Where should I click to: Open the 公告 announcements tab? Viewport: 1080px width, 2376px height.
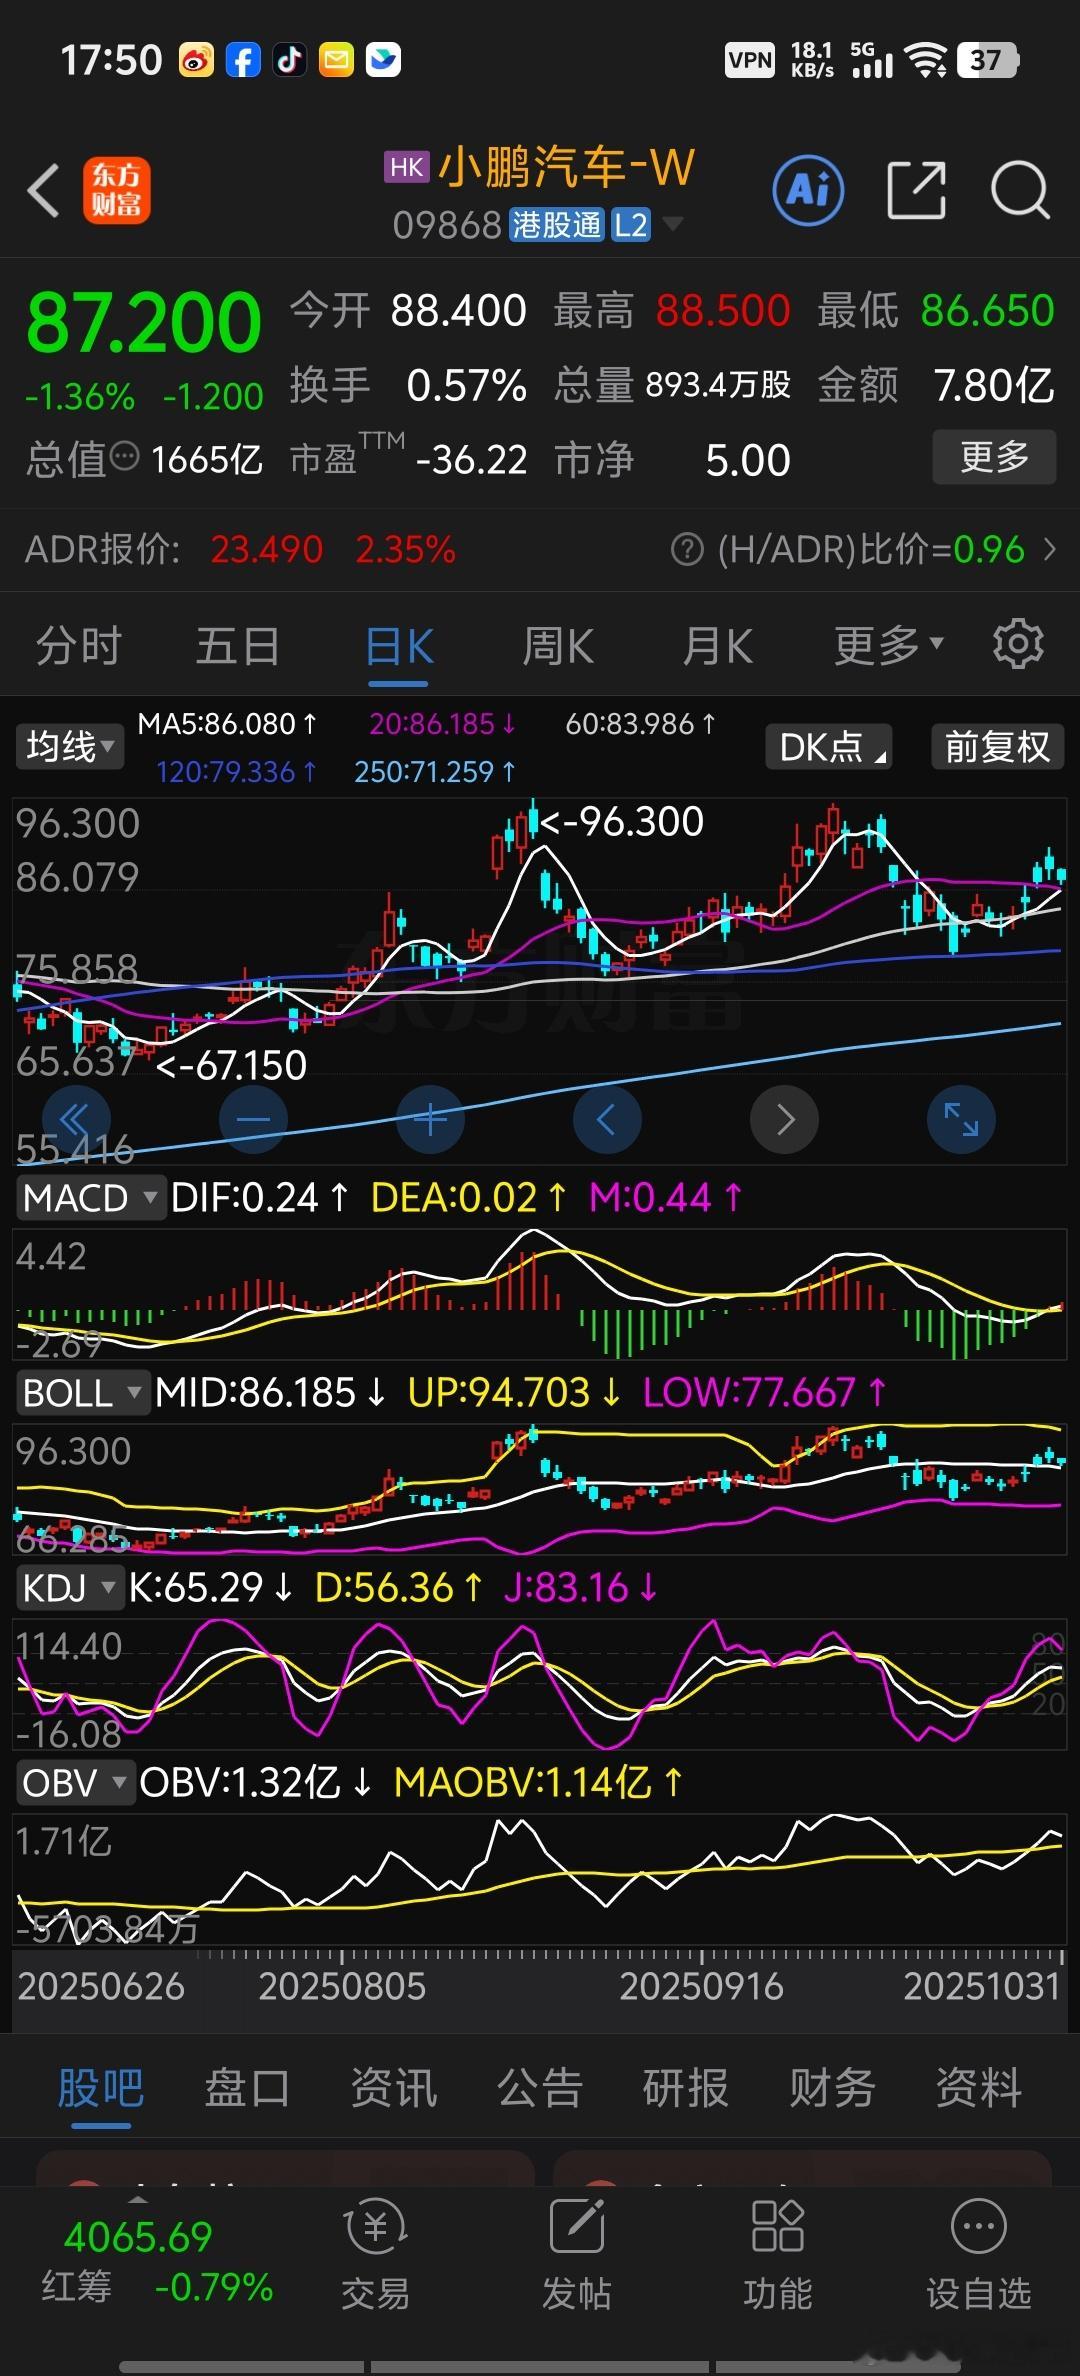539,2088
